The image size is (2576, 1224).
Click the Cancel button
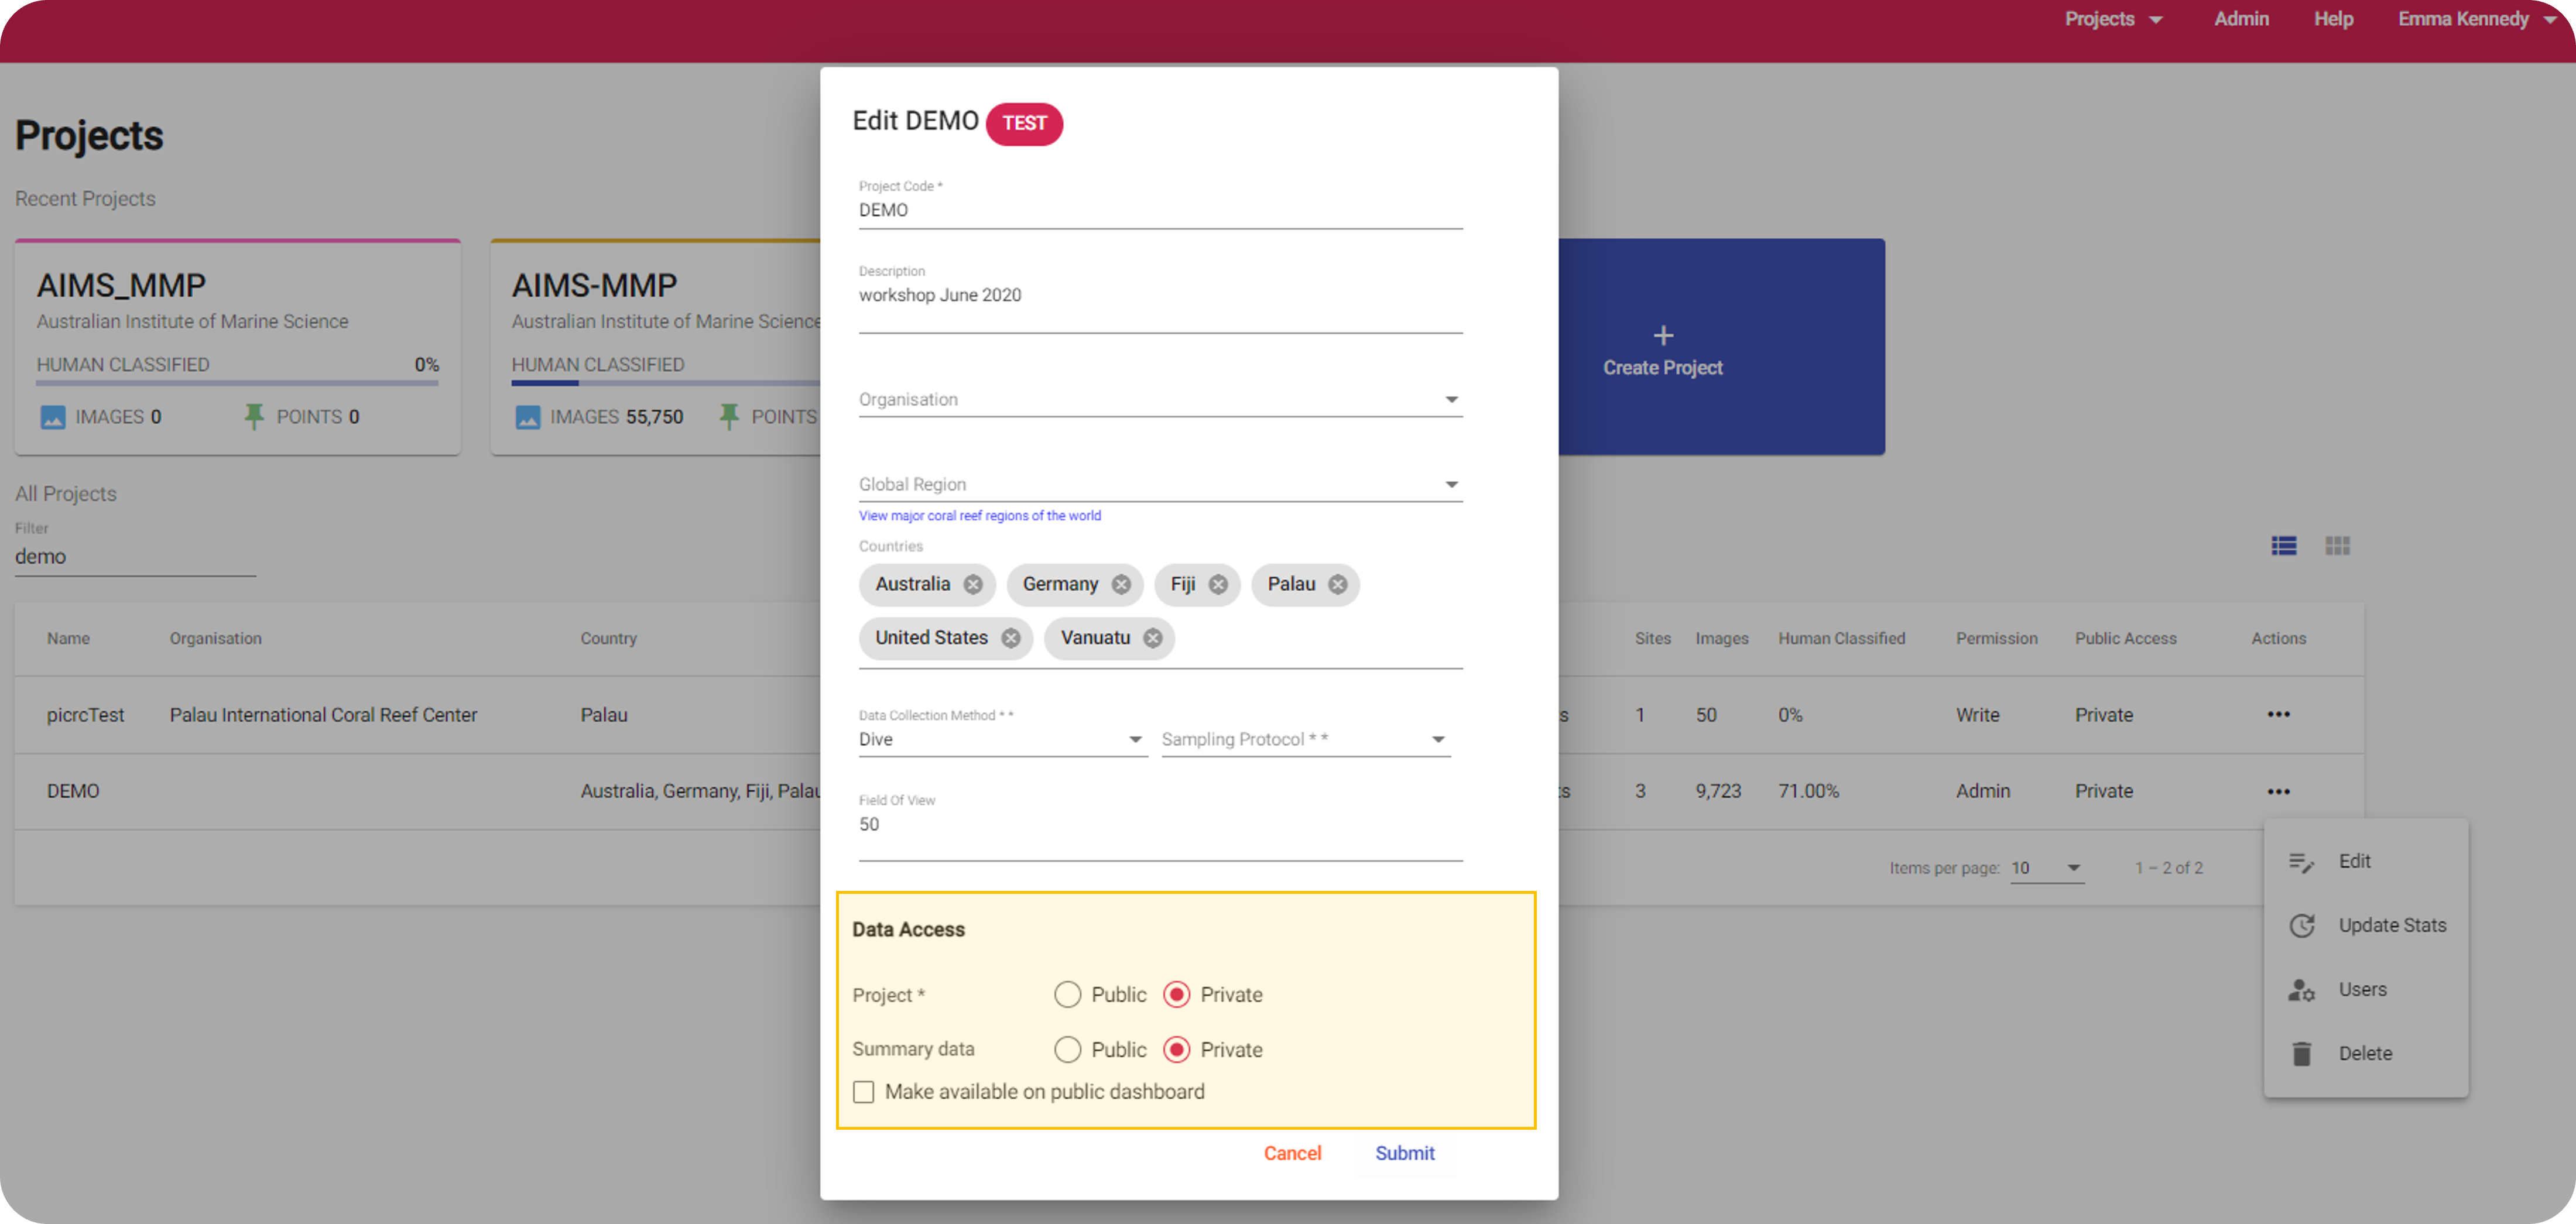point(1292,1153)
